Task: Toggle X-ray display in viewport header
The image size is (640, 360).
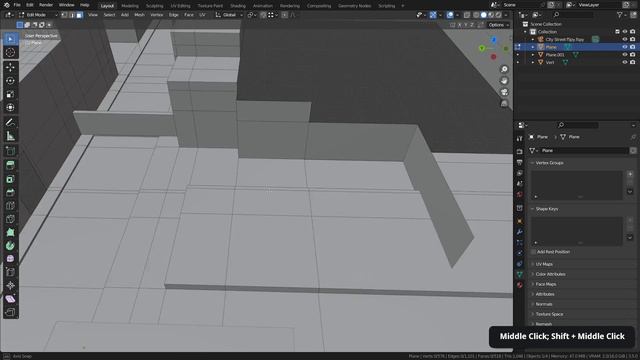Action: tap(467, 15)
